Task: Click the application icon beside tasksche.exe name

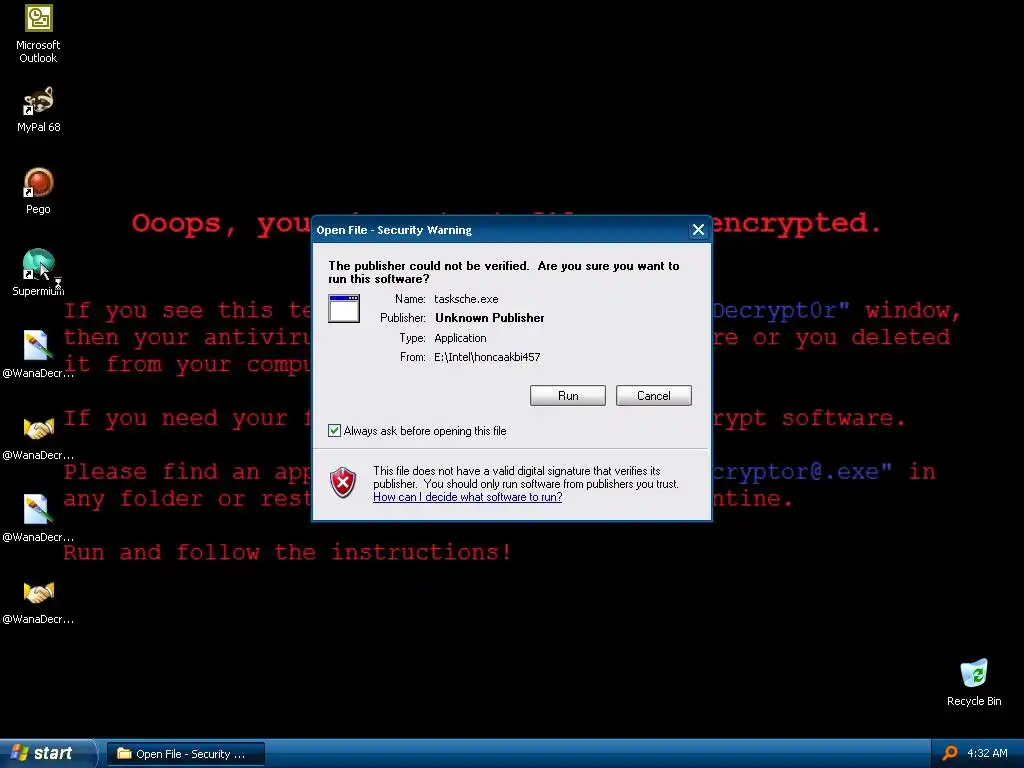Action: [344, 308]
